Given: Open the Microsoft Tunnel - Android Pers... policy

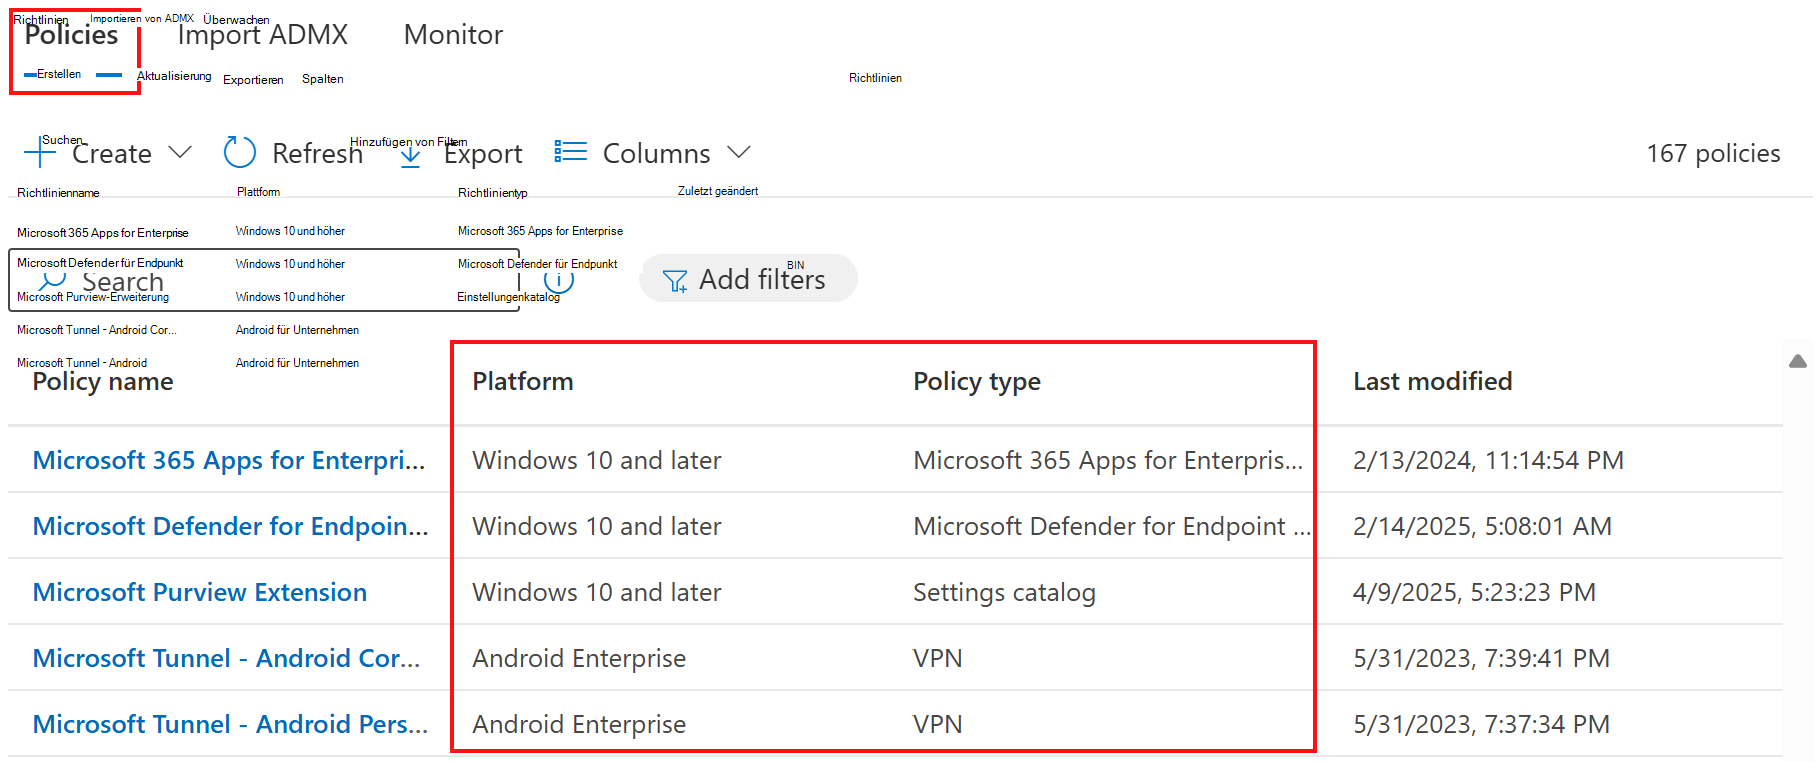Looking at the screenshot, I should (x=230, y=724).
